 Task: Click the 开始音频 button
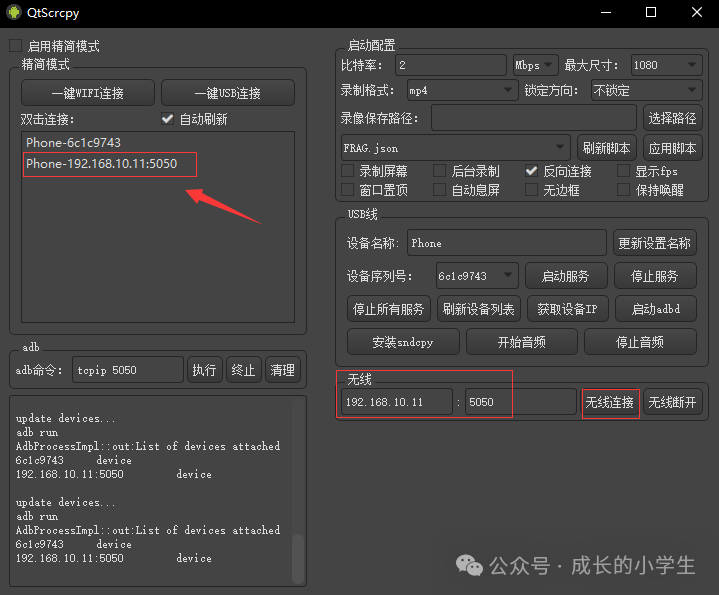point(521,342)
